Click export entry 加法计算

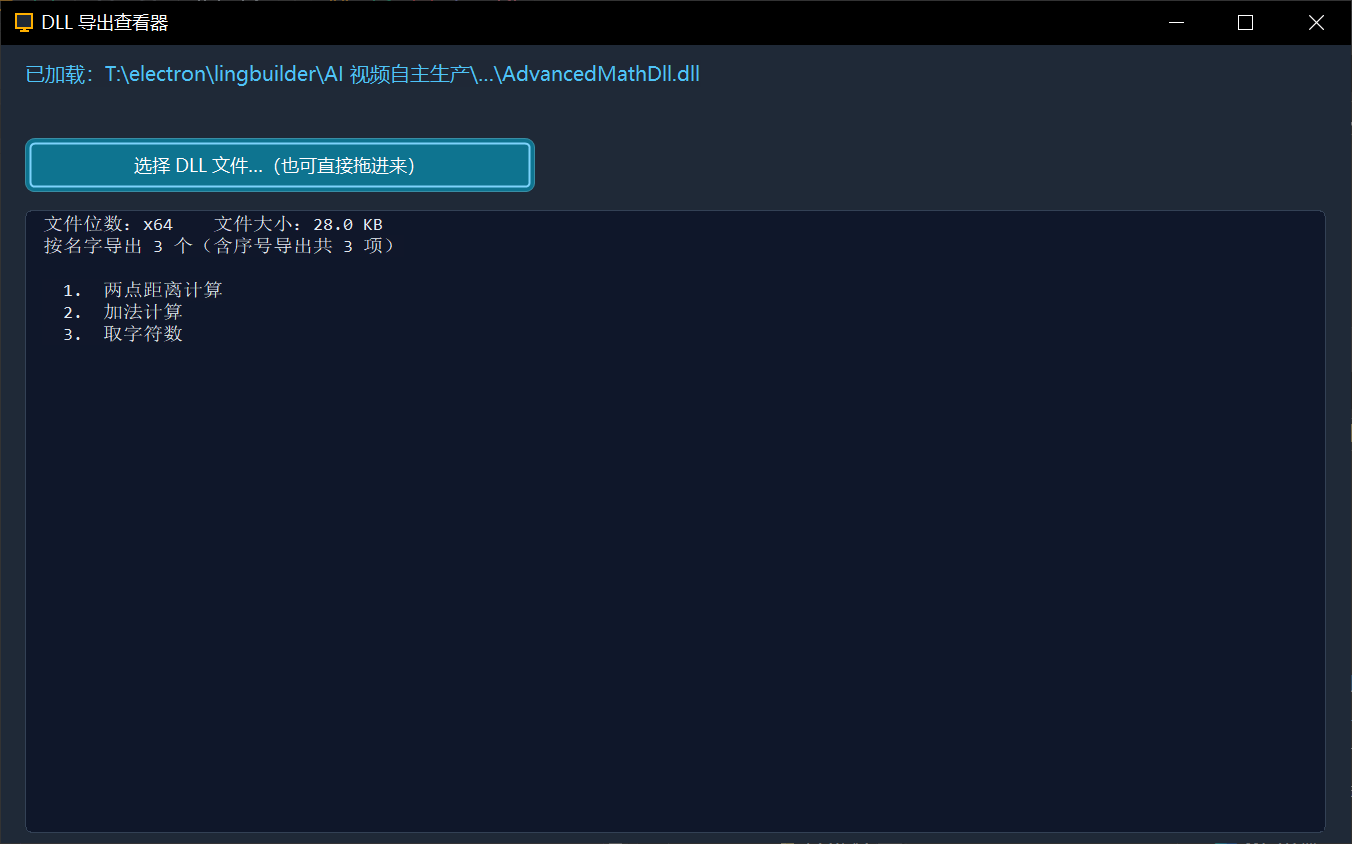tap(143, 312)
